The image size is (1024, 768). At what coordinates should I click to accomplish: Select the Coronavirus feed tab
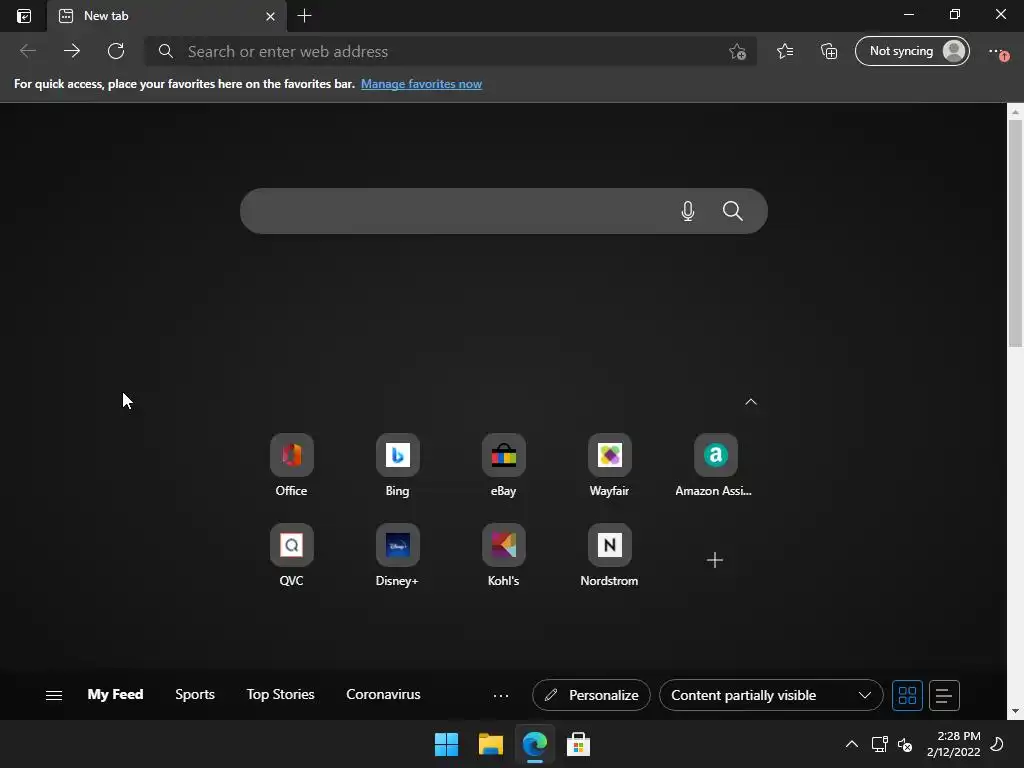[383, 695]
